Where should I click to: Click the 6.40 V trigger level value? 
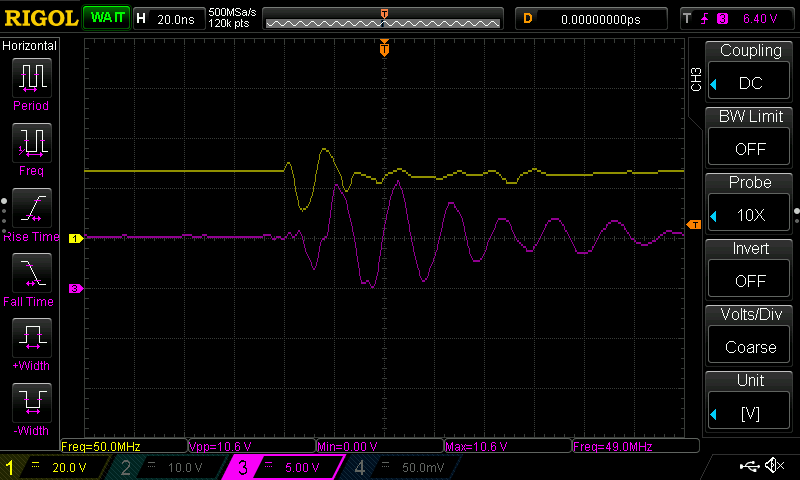(x=760, y=19)
